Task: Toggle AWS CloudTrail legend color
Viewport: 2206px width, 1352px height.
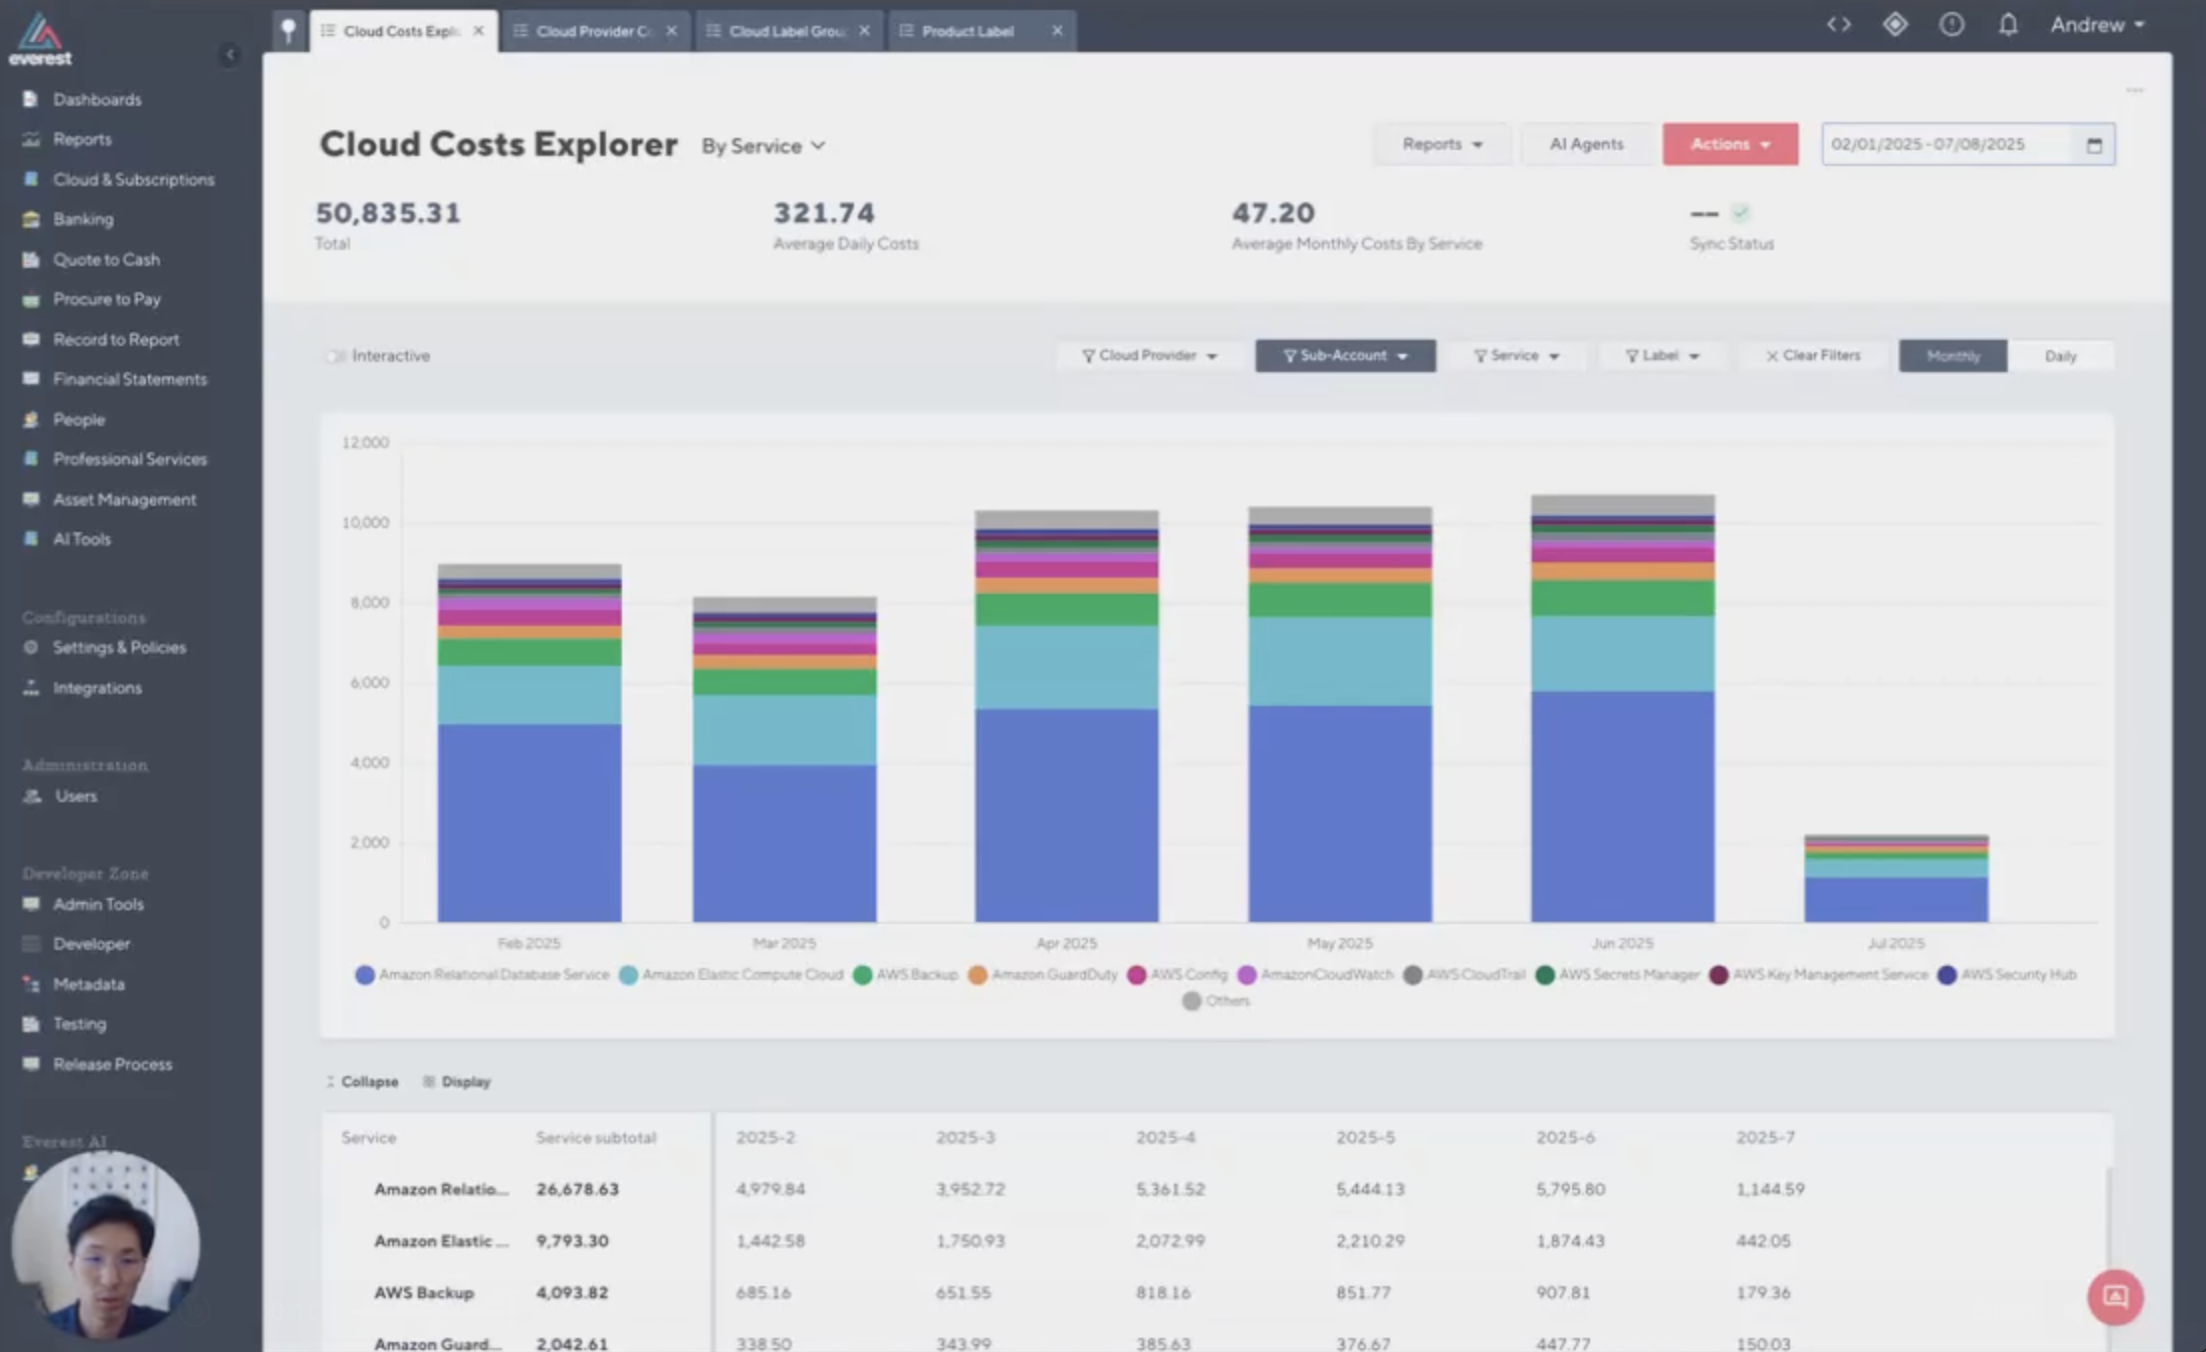Action: point(1412,974)
